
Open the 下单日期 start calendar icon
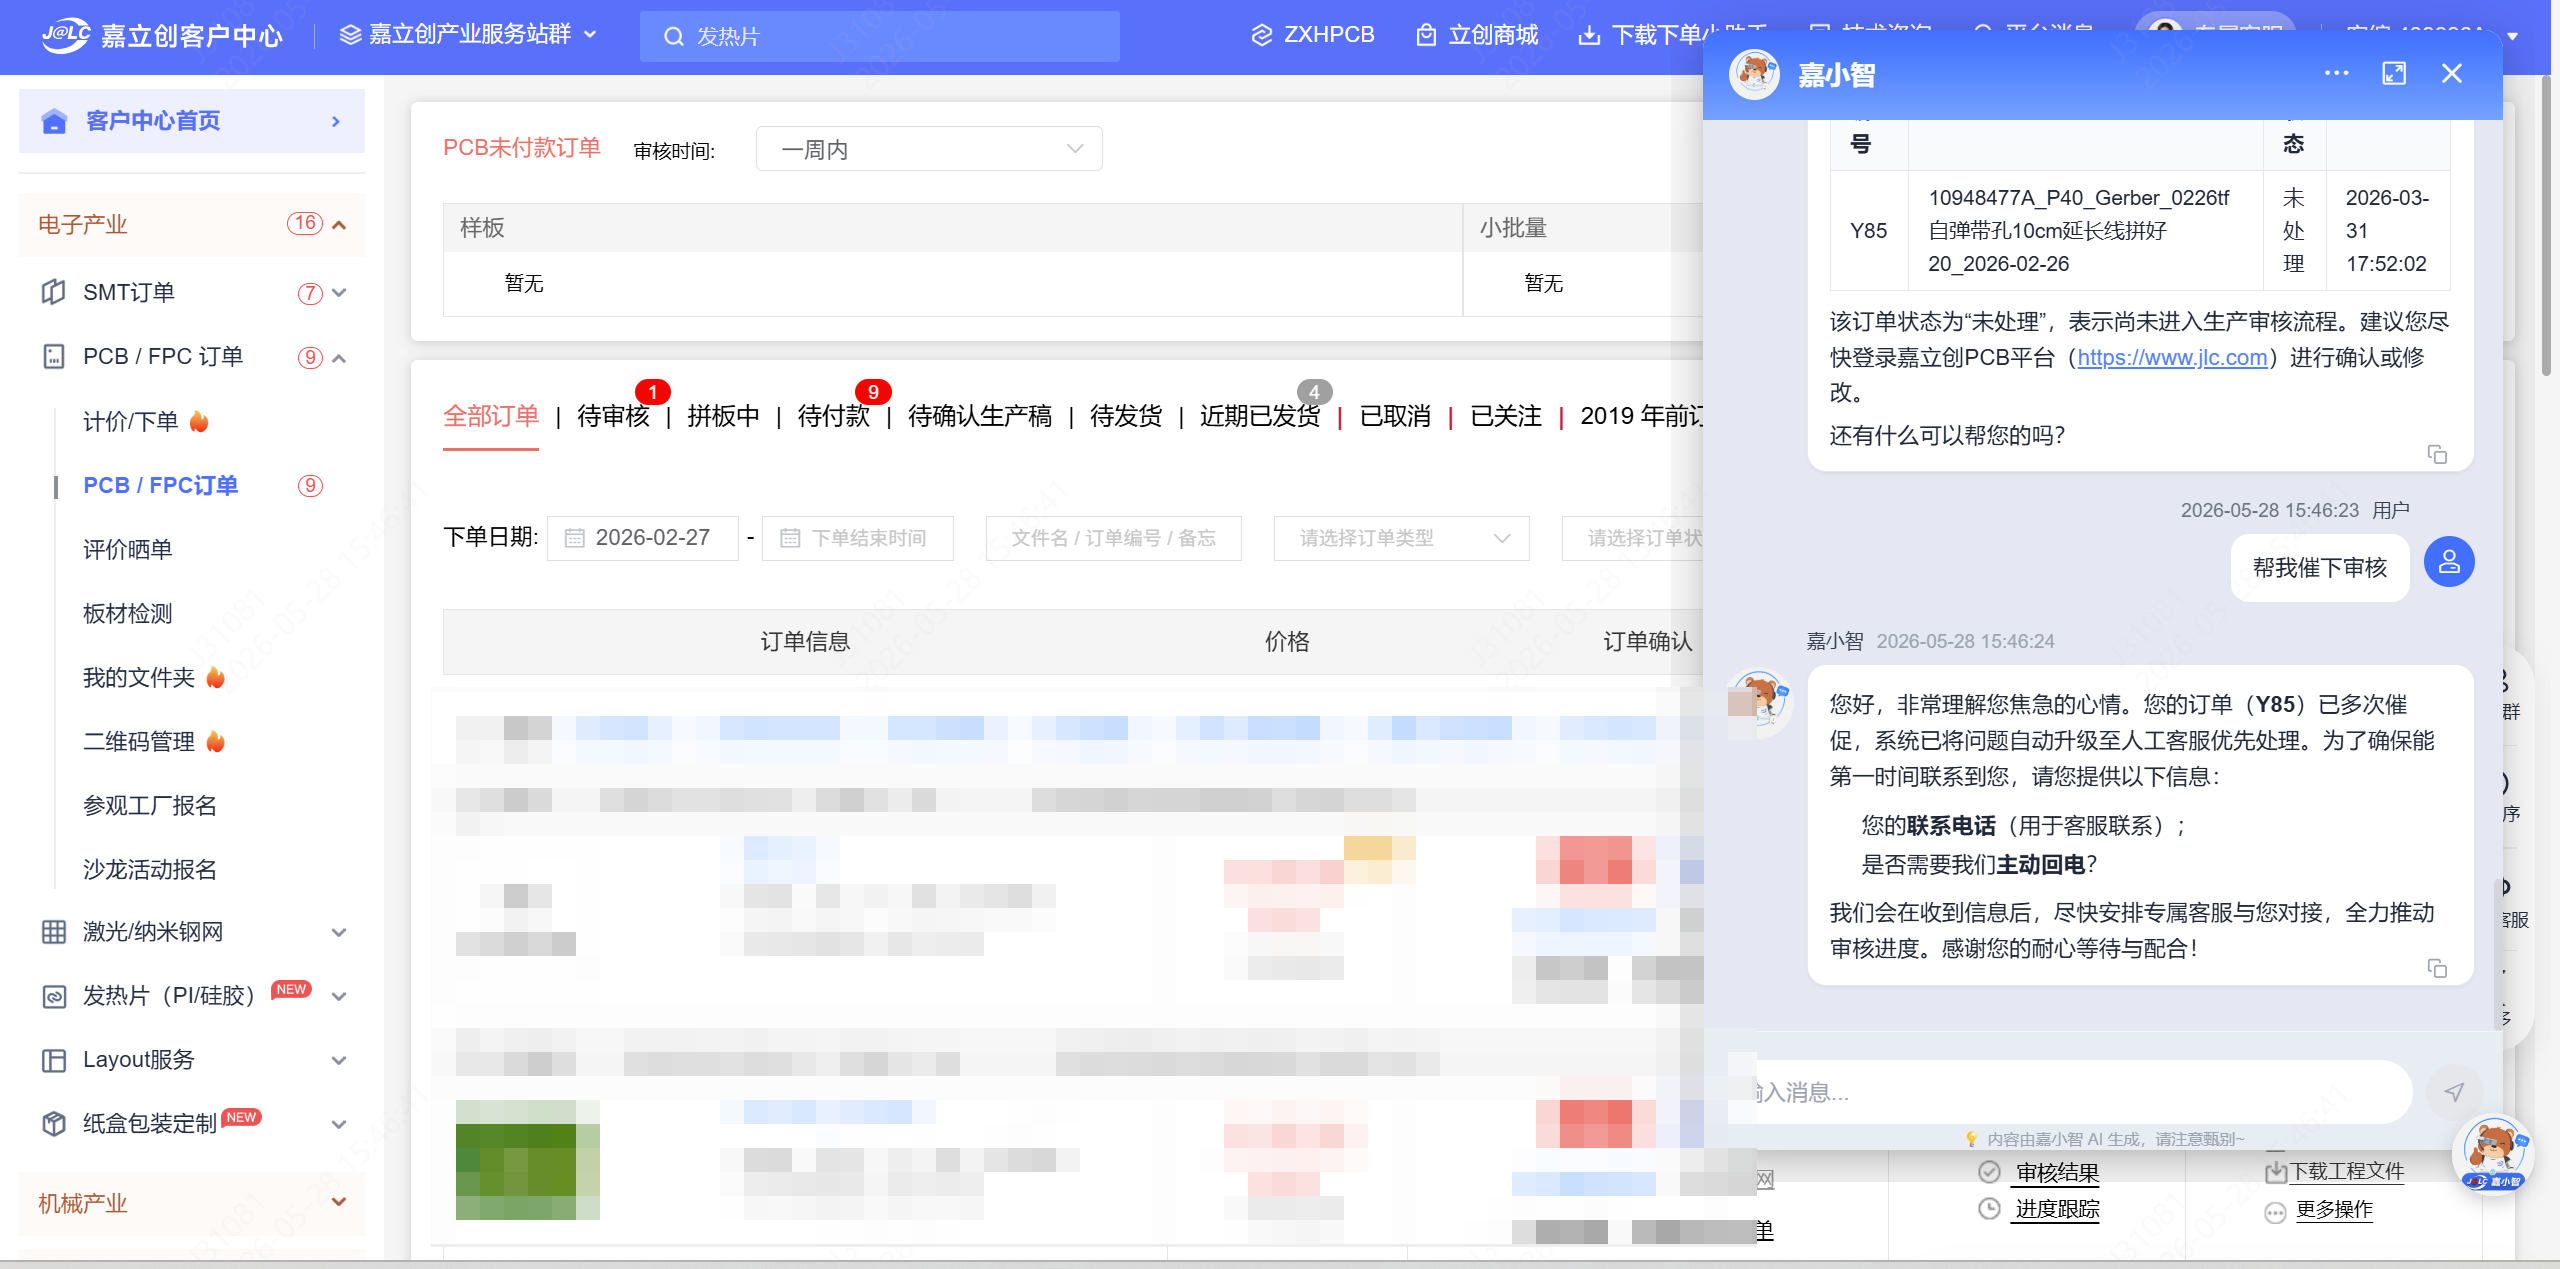[574, 538]
